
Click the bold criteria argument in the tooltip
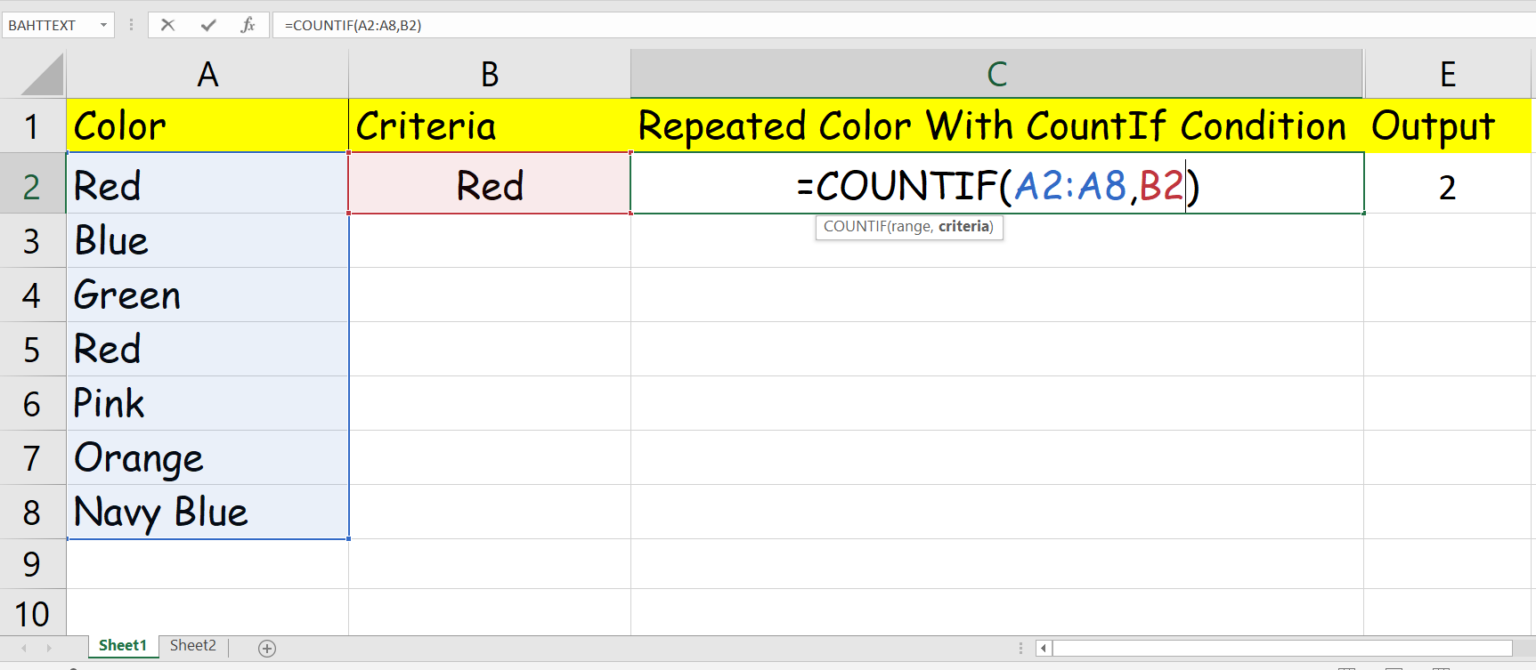click(964, 227)
